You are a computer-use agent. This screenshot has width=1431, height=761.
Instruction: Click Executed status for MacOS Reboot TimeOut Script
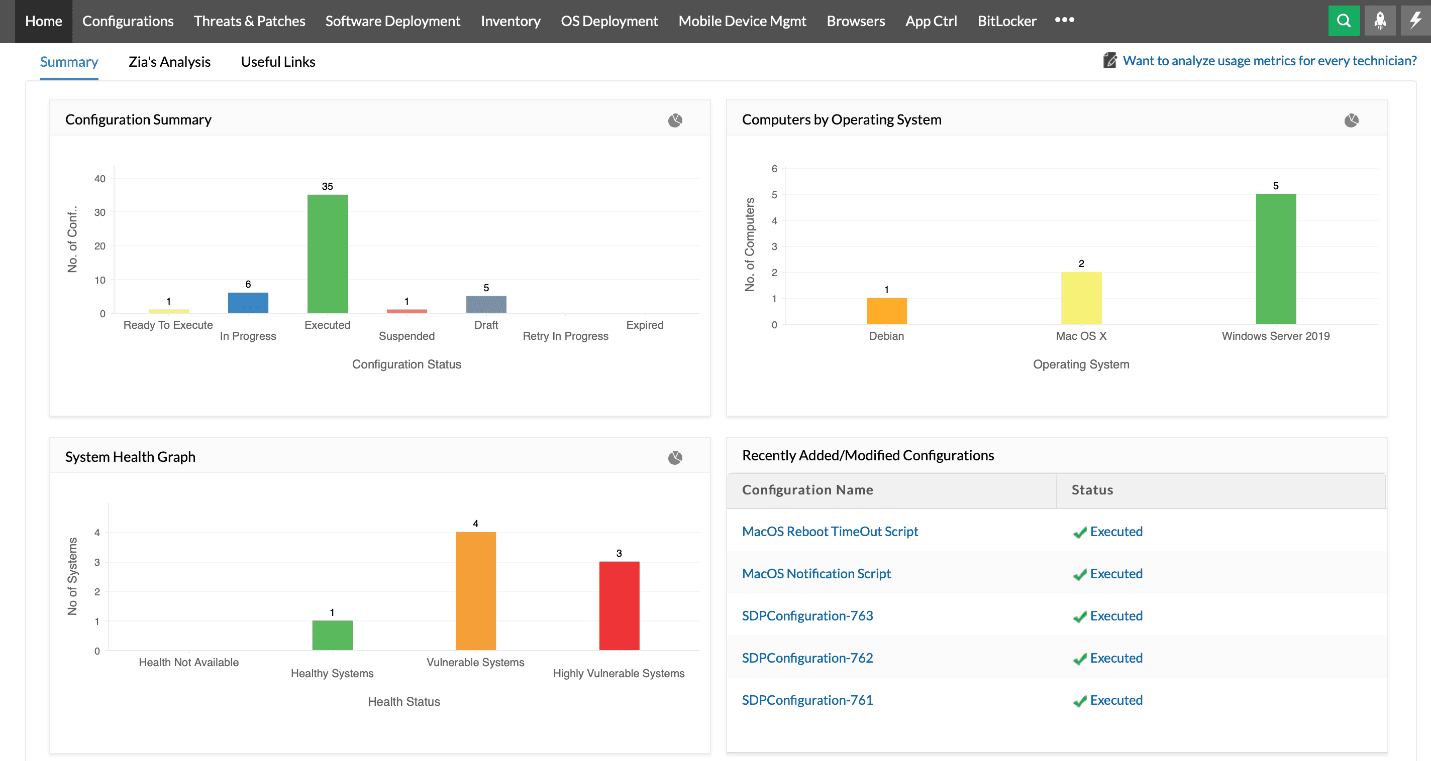point(1116,532)
